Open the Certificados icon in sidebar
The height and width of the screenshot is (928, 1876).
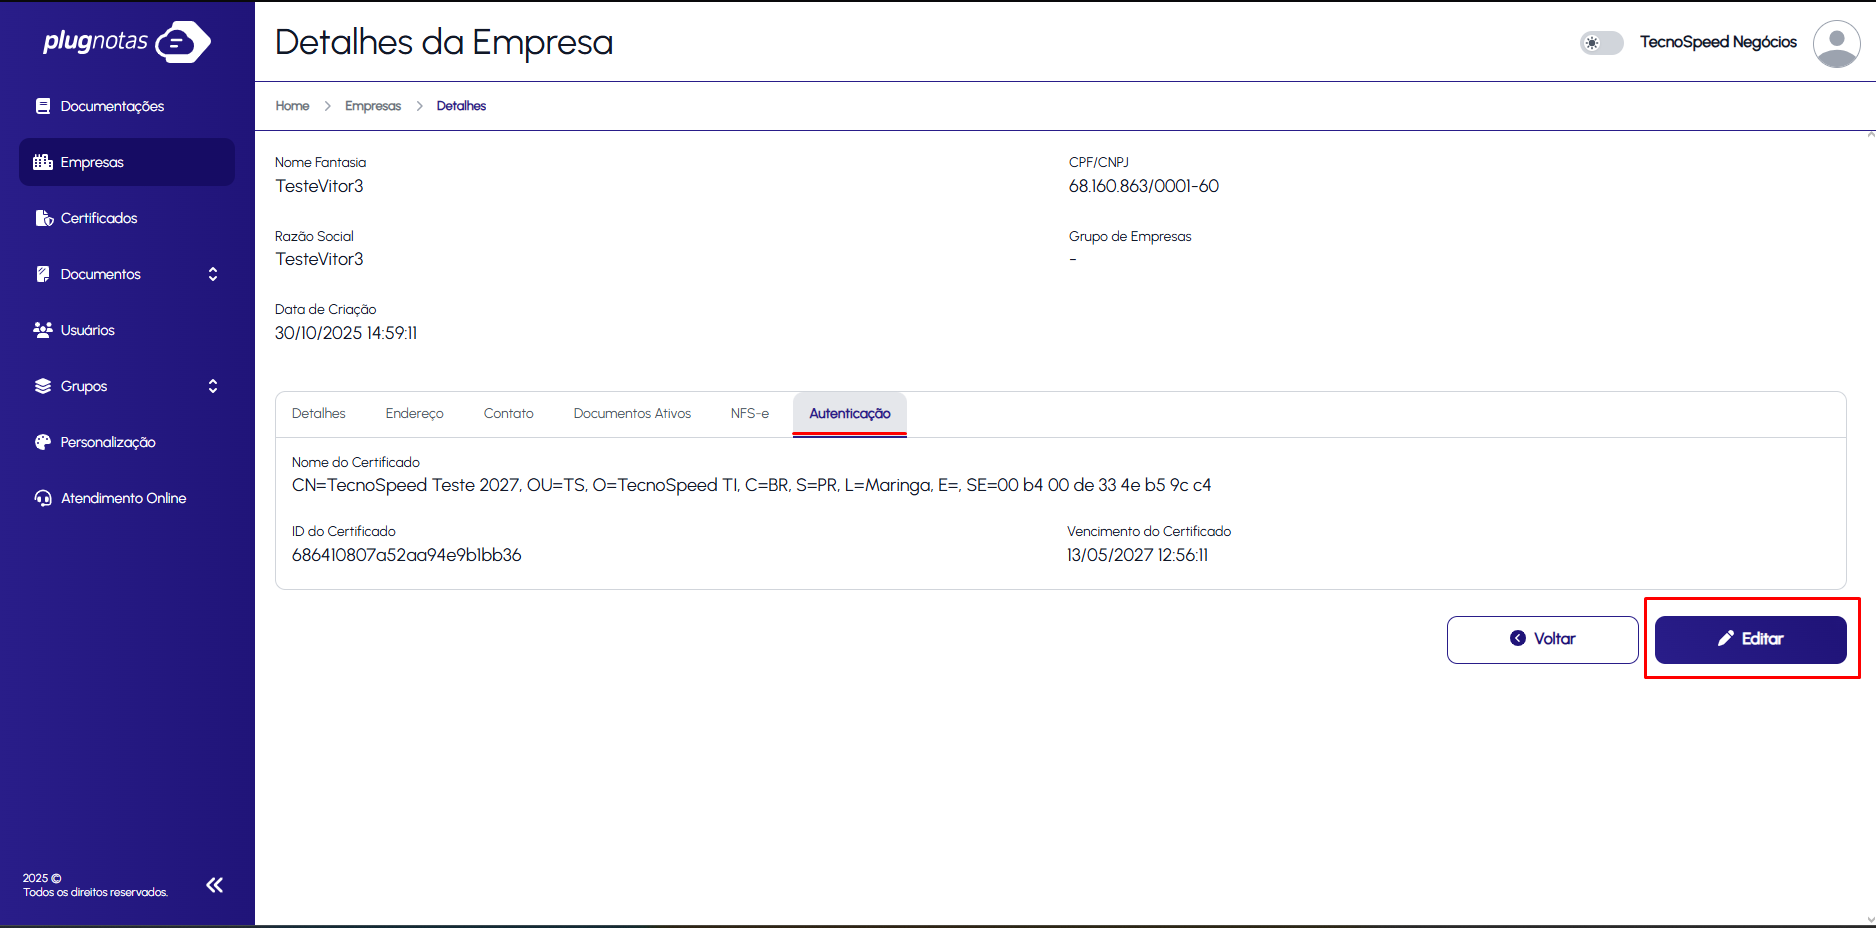click(44, 218)
